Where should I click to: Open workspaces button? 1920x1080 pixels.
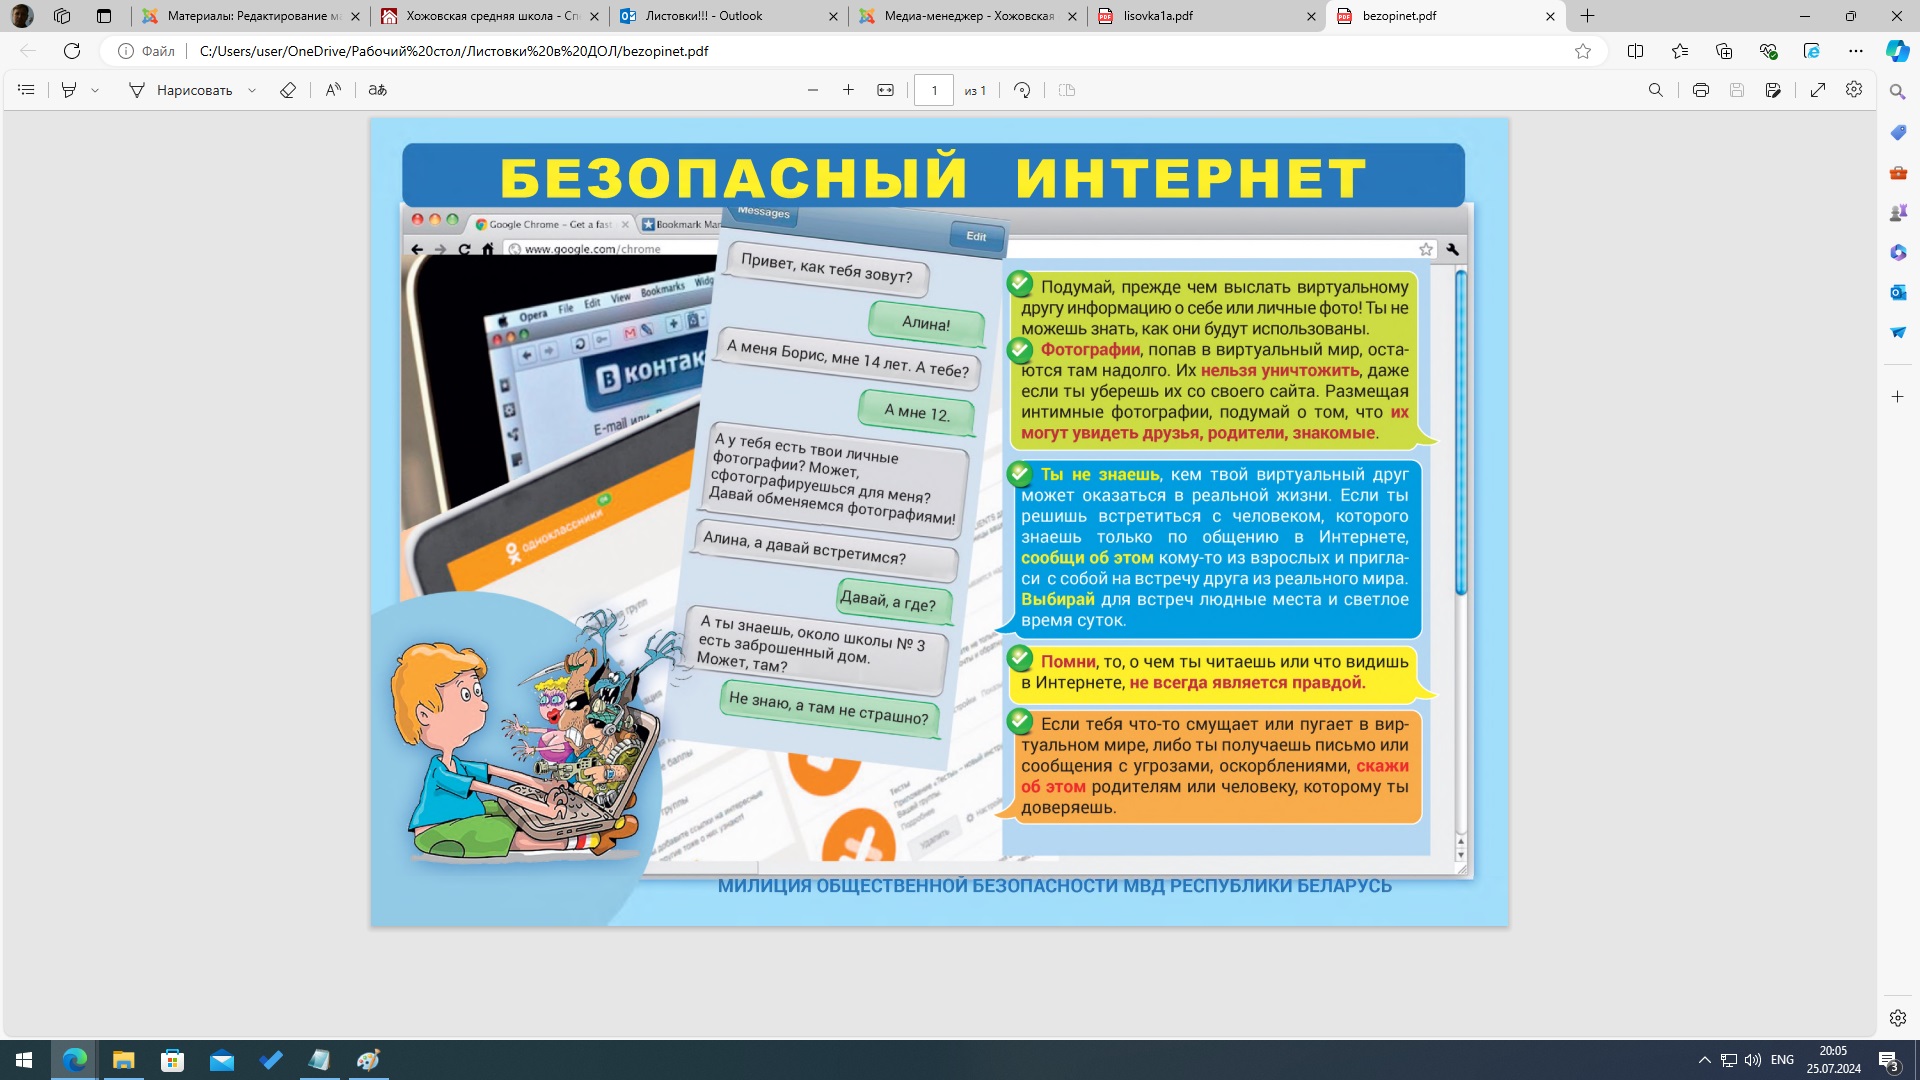62,16
